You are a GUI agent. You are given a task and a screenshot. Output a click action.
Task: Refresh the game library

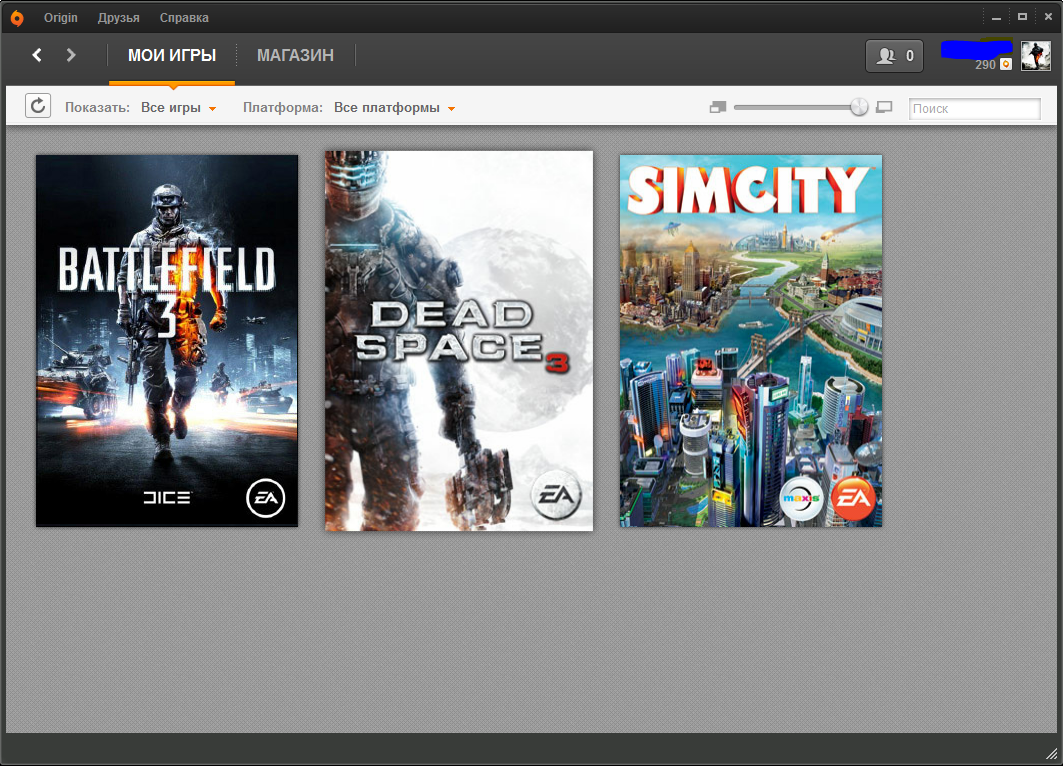click(x=38, y=106)
